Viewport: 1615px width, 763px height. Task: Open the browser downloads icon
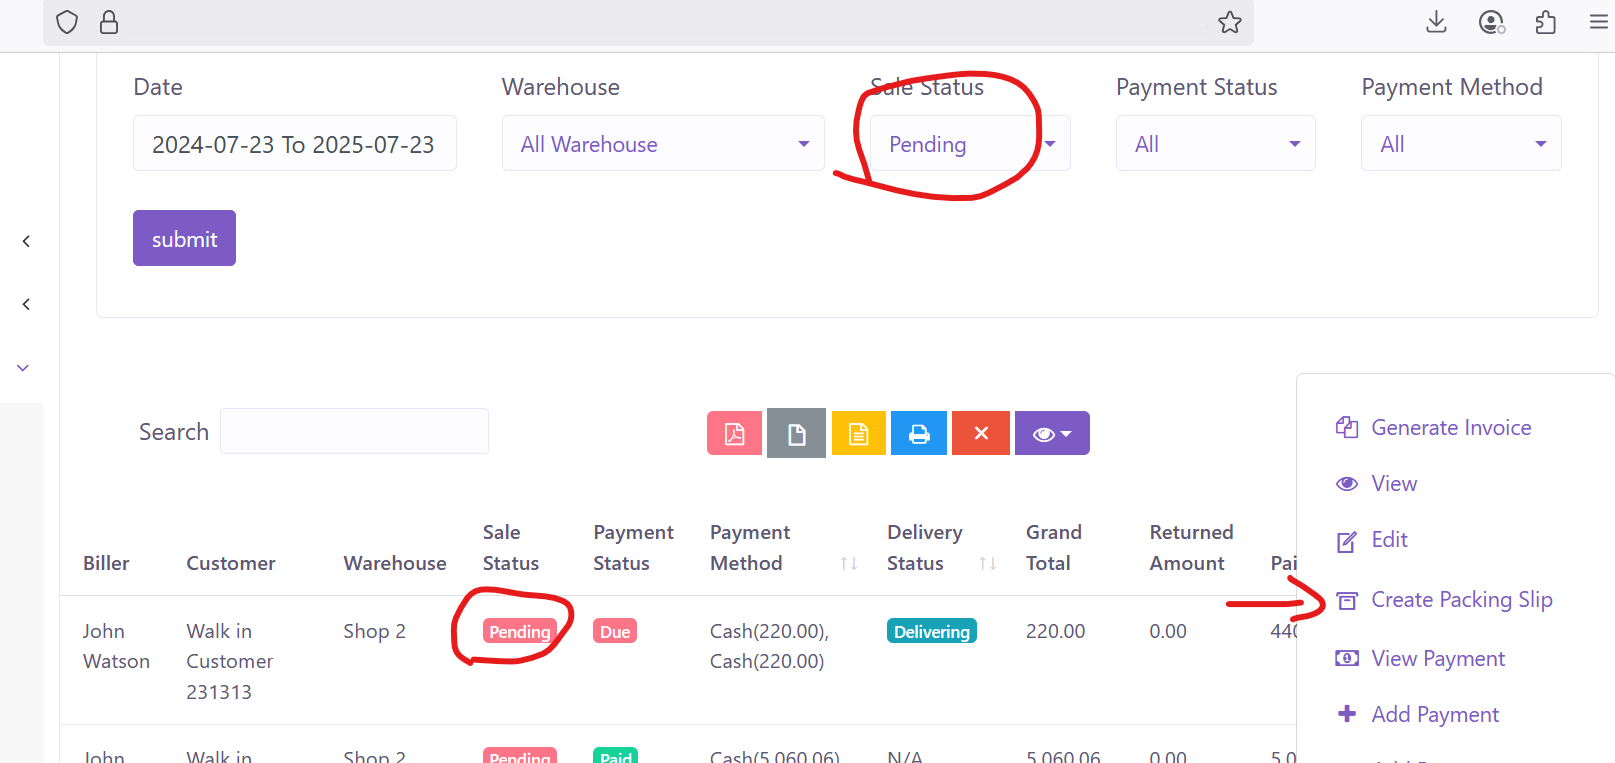point(1436,22)
